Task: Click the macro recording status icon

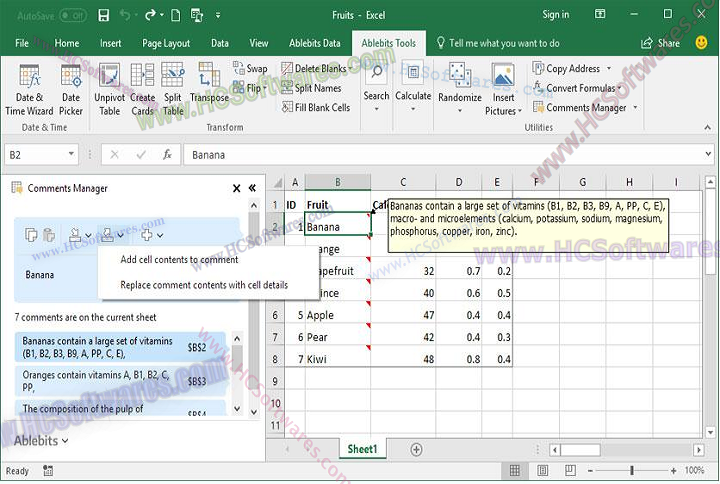Action: click(48, 470)
